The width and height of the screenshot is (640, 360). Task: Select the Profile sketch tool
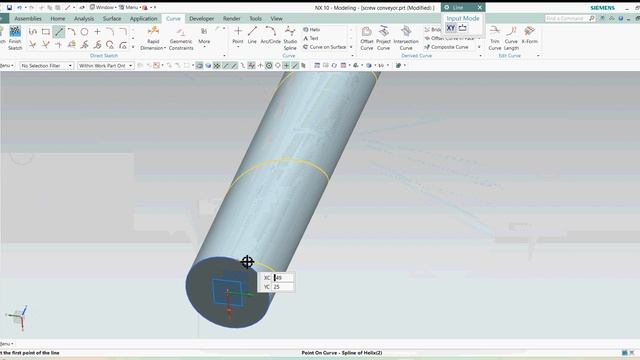(x=33, y=31)
